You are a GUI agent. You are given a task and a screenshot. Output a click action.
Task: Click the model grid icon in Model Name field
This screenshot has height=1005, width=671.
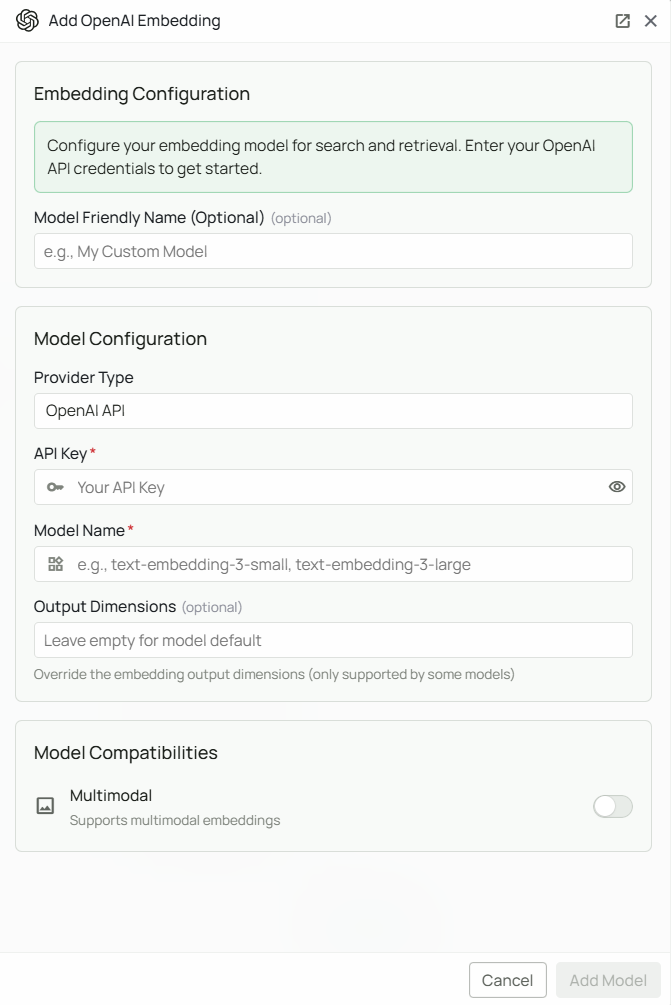pyautogui.click(x=56, y=564)
